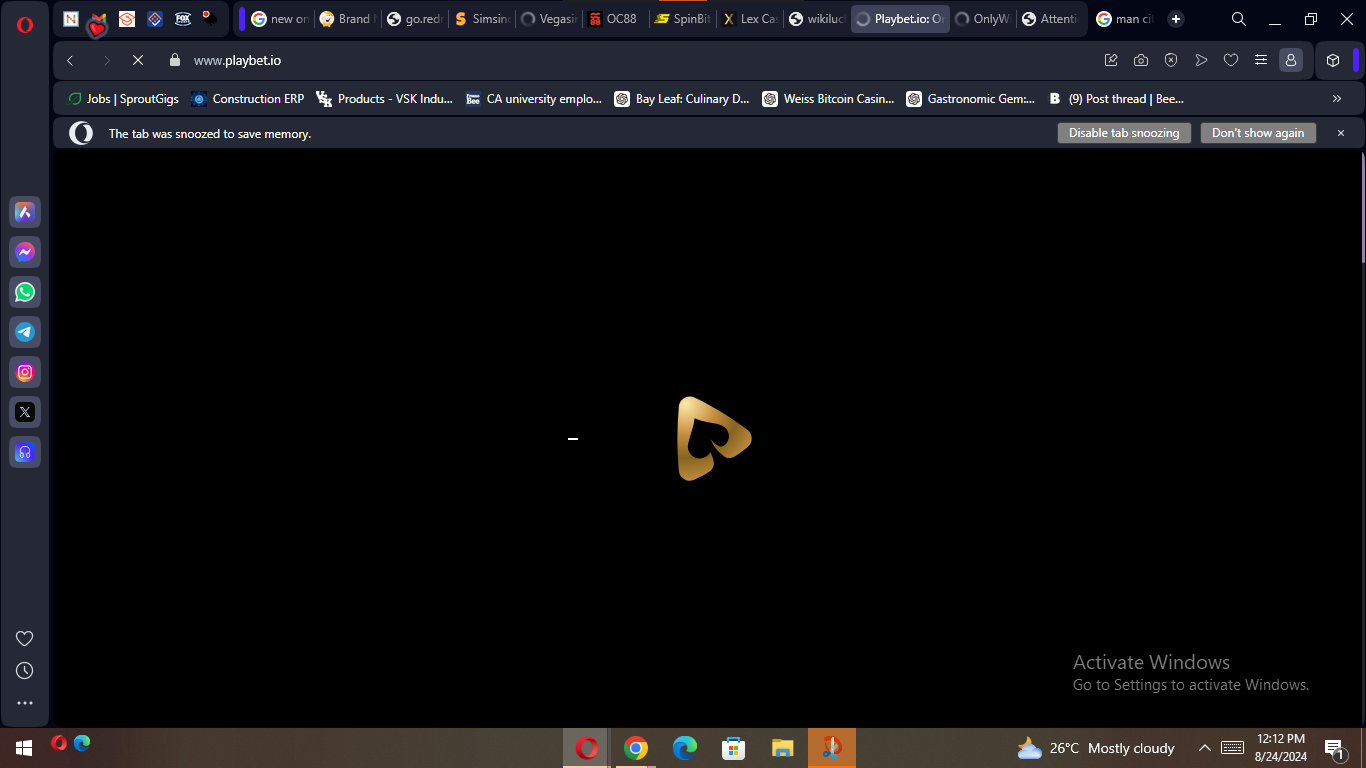Open the pinned spade icon tab

click(x=210, y=18)
